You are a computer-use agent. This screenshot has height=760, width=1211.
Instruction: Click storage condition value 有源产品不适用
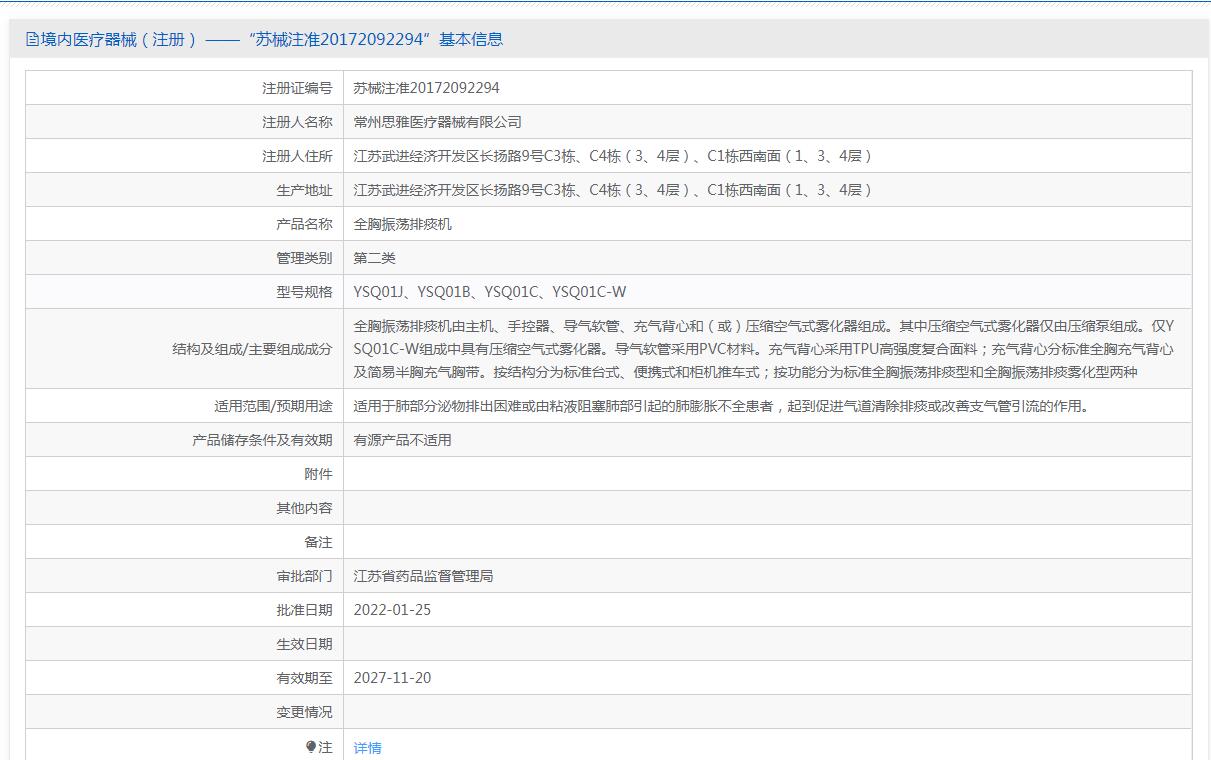pyautogui.click(x=402, y=440)
